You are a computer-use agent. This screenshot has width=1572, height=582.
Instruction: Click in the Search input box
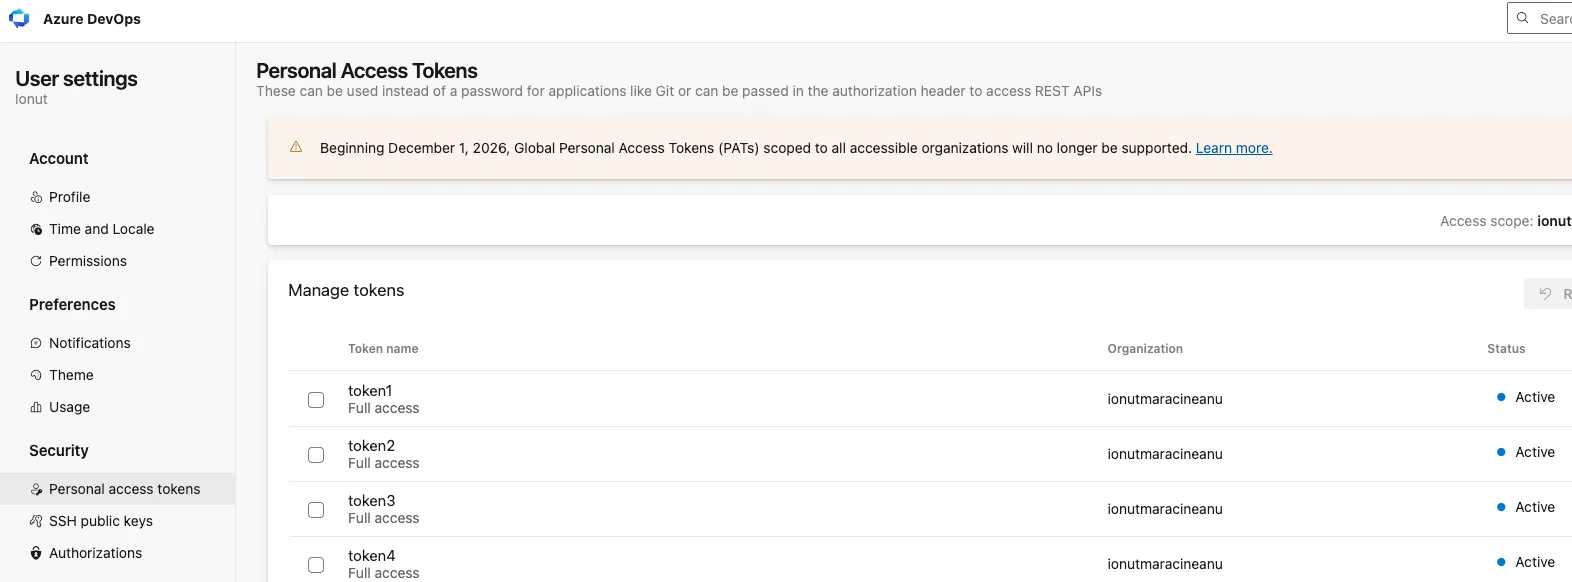pos(1540,18)
